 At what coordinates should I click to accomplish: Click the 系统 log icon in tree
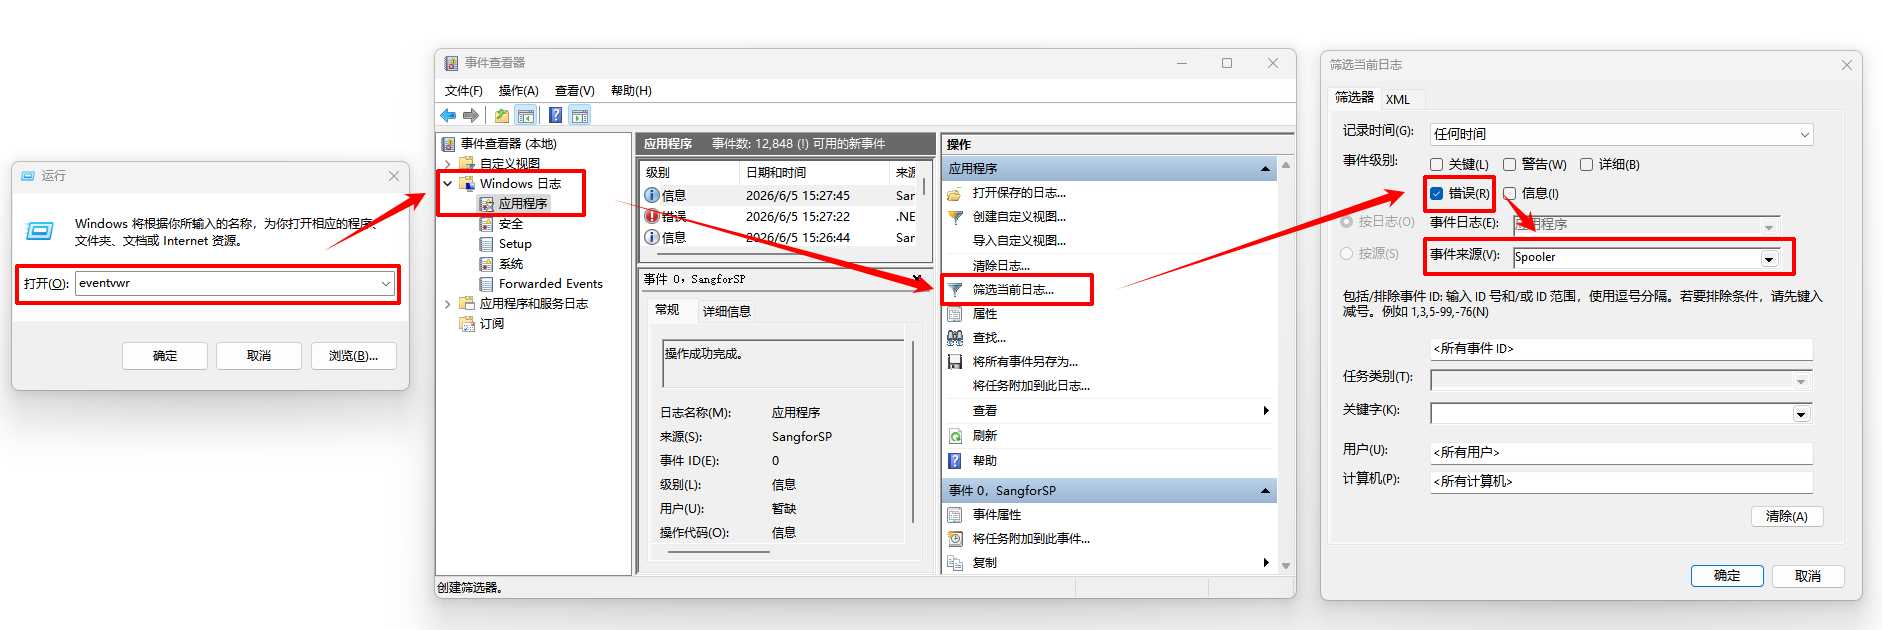(486, 264)
